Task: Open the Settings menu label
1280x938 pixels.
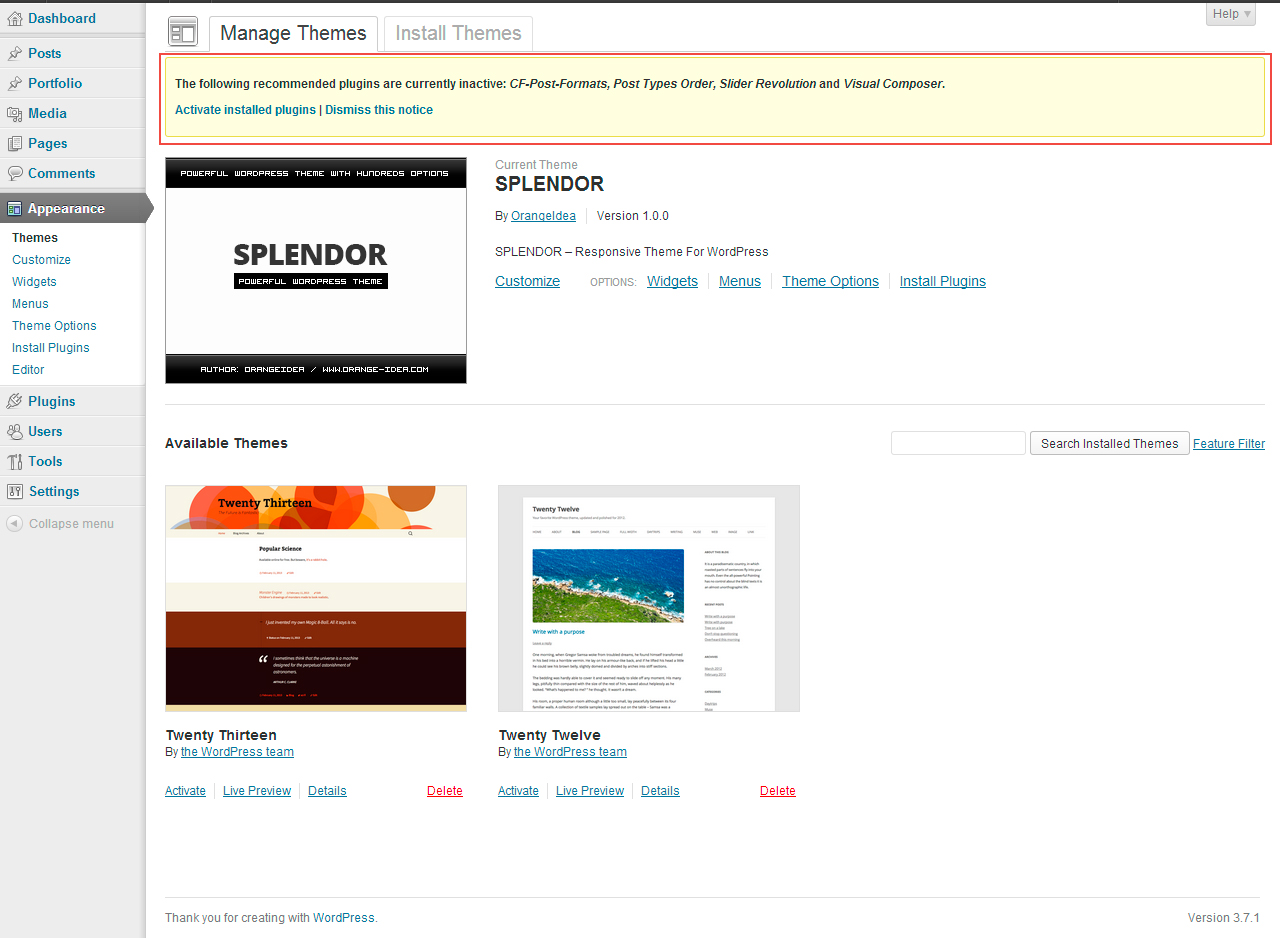Action: (54, 491)
